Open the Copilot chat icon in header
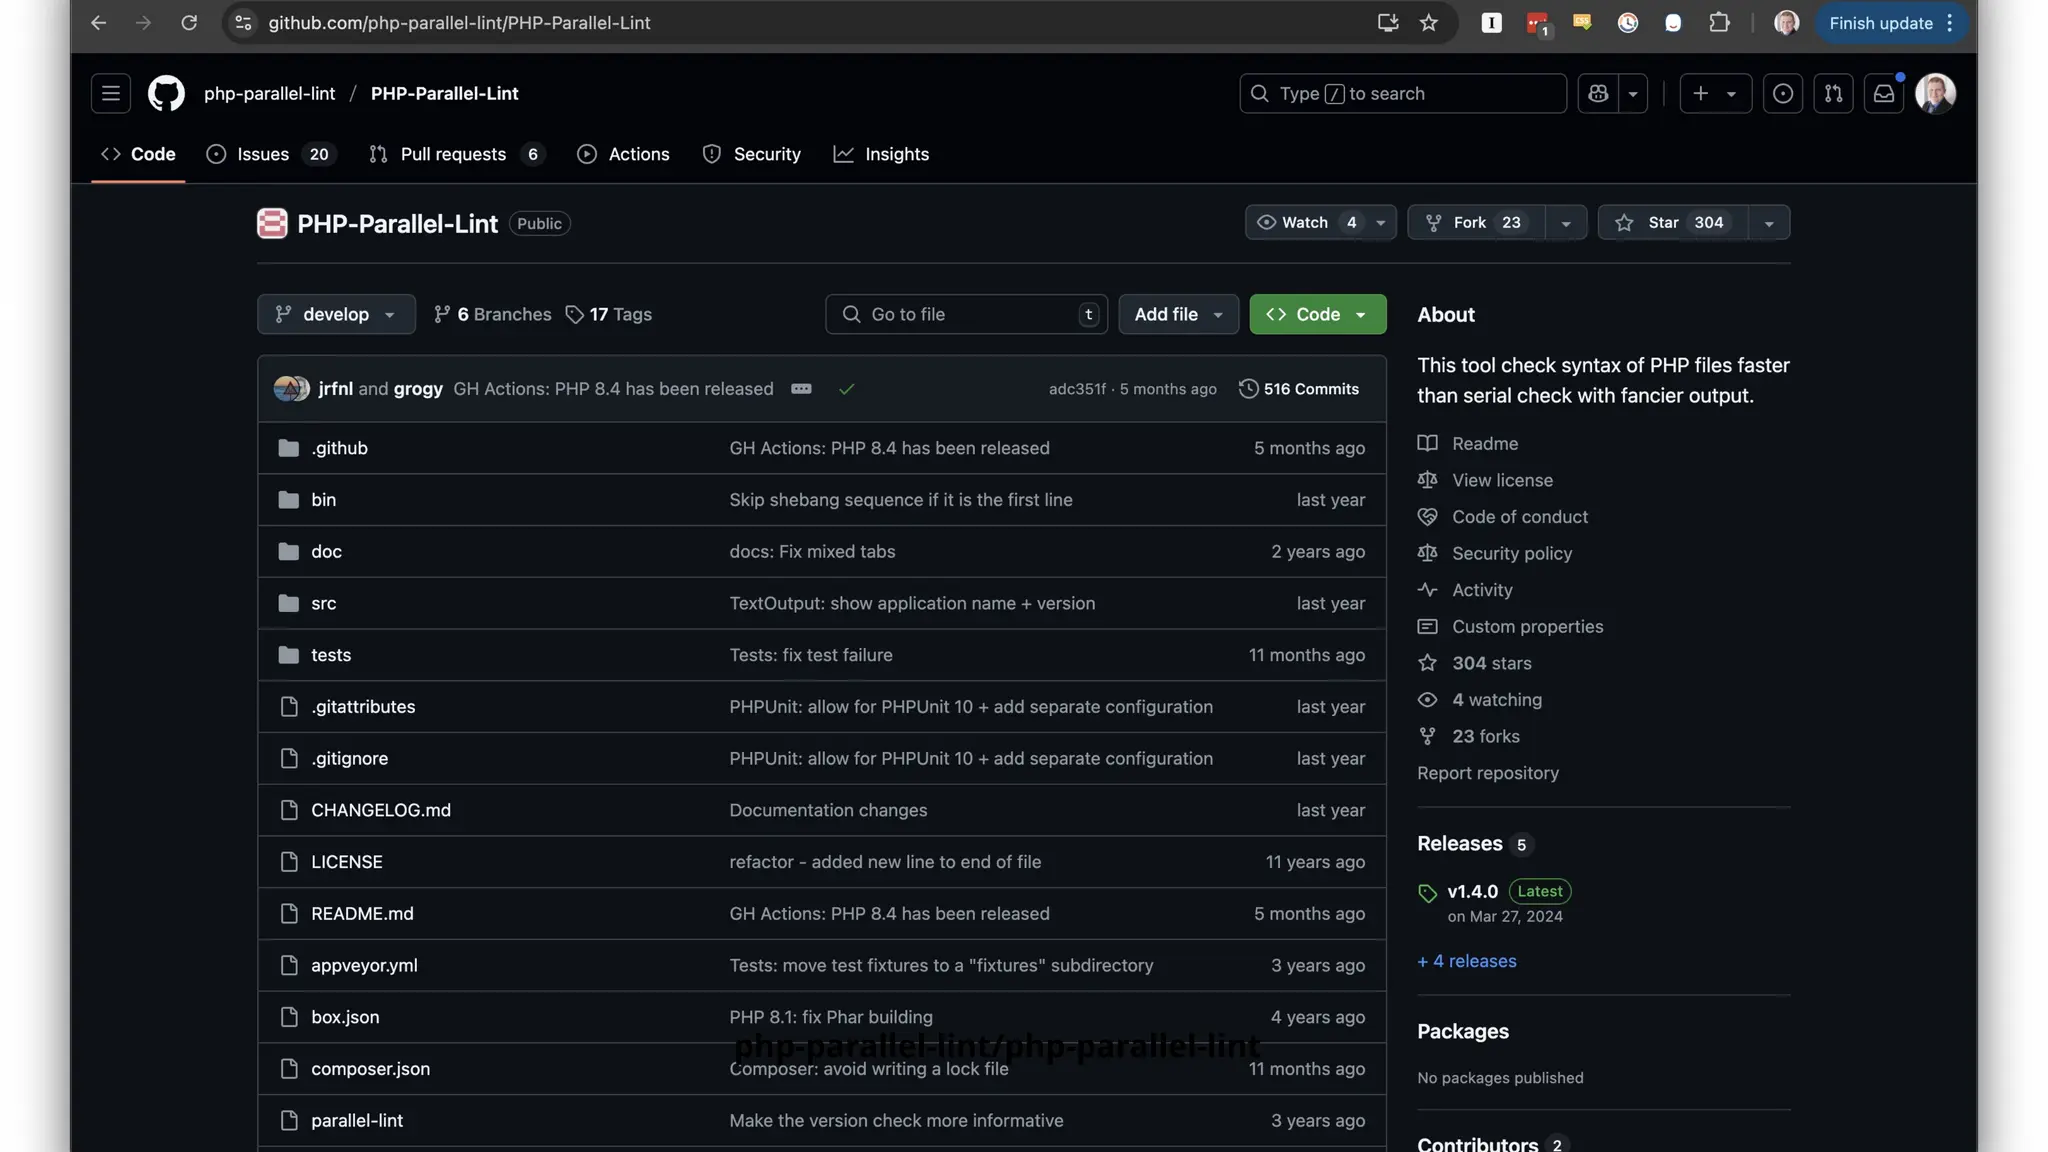Screen dimensions: 2048x1152 [1598, 93]
